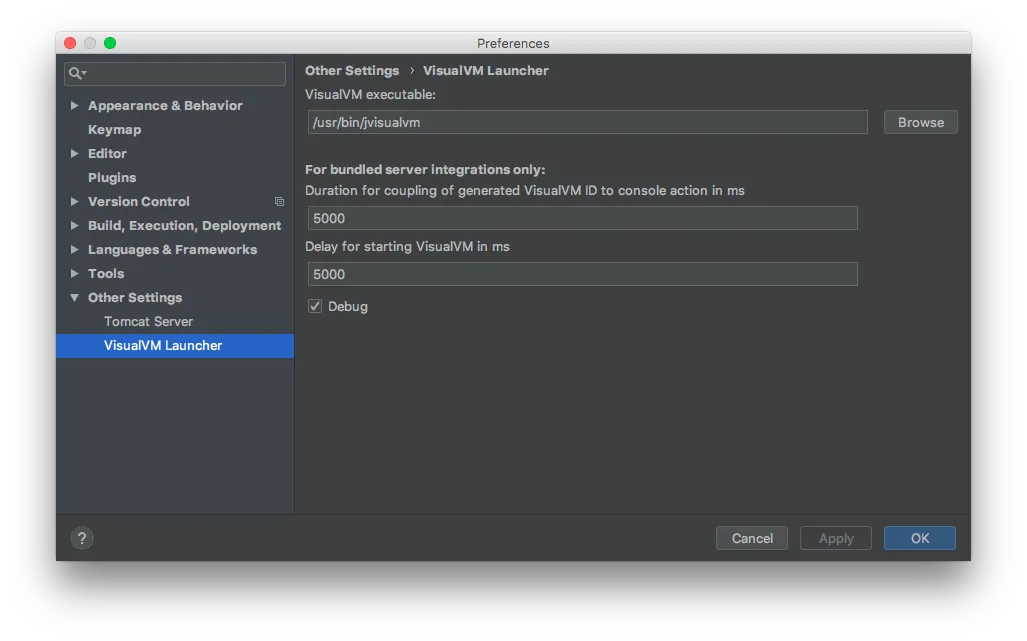Viewport: 1027px width, 641px height.
Task: Focus the settings search field
Action: tap(175, 73)
